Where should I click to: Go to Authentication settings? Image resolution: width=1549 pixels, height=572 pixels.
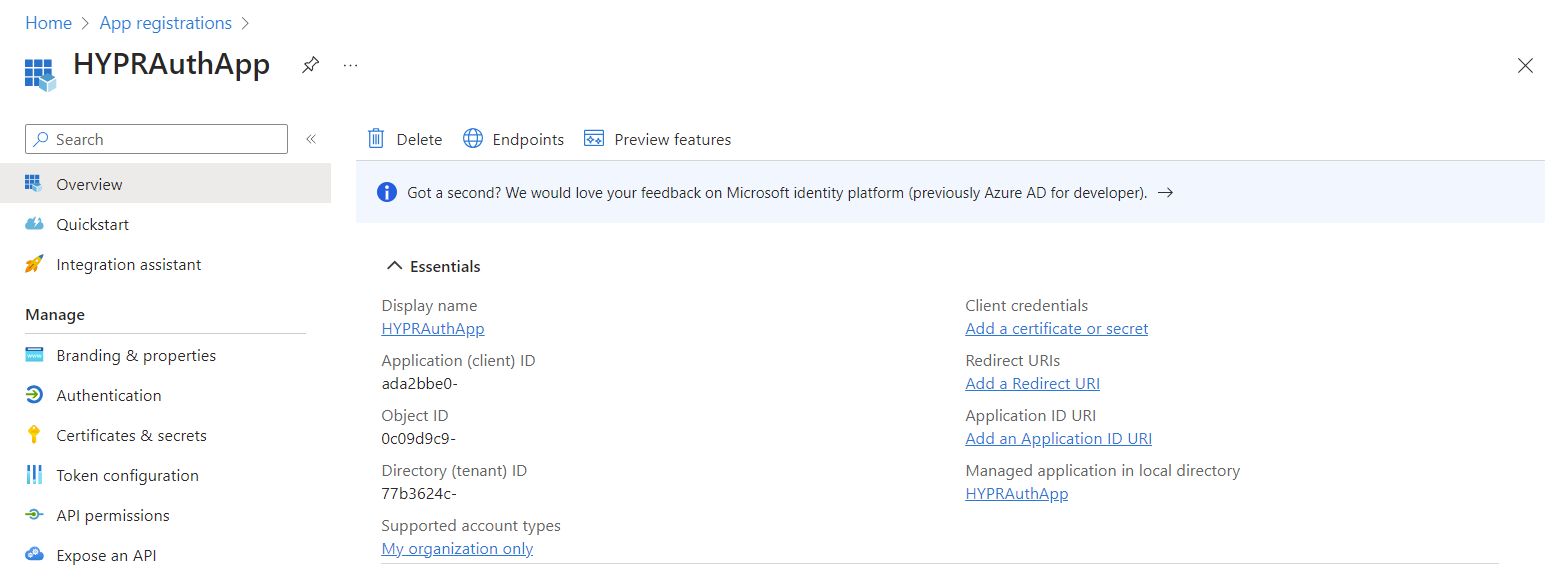109,395
